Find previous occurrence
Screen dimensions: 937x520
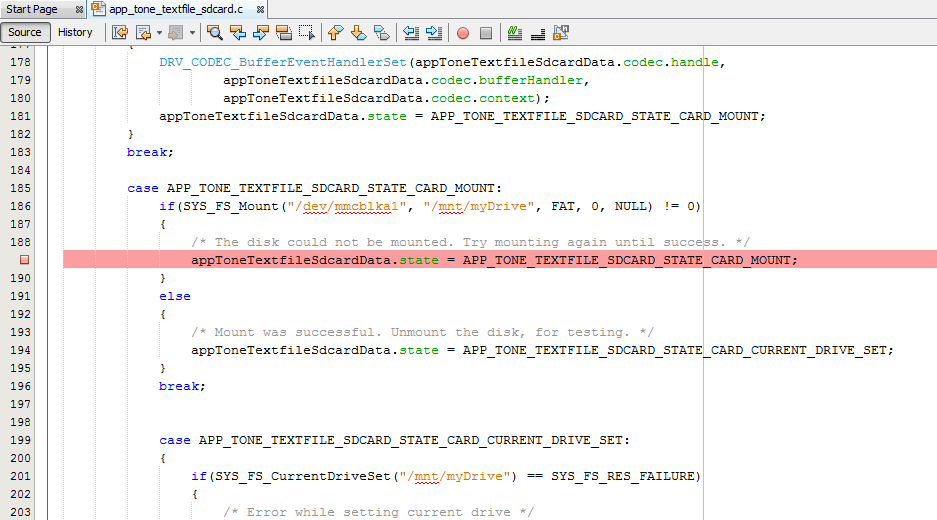click(238, 33)
